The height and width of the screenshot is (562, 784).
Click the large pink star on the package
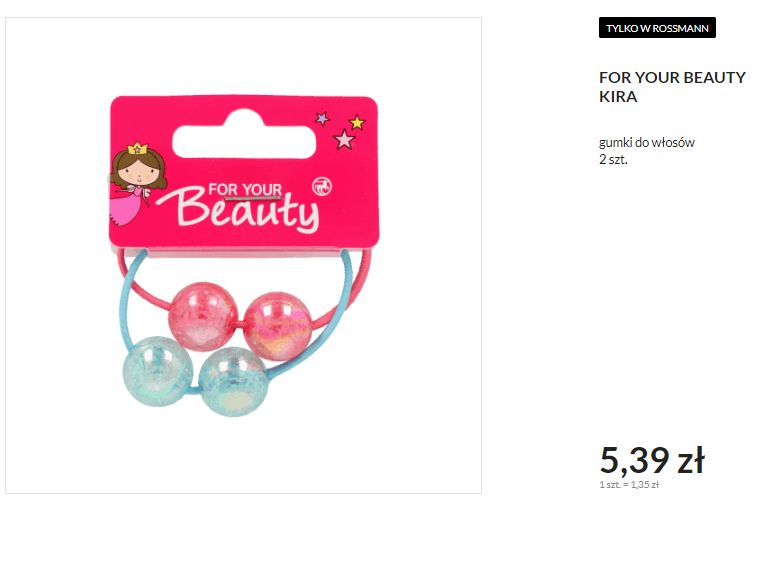coord(344,140)
